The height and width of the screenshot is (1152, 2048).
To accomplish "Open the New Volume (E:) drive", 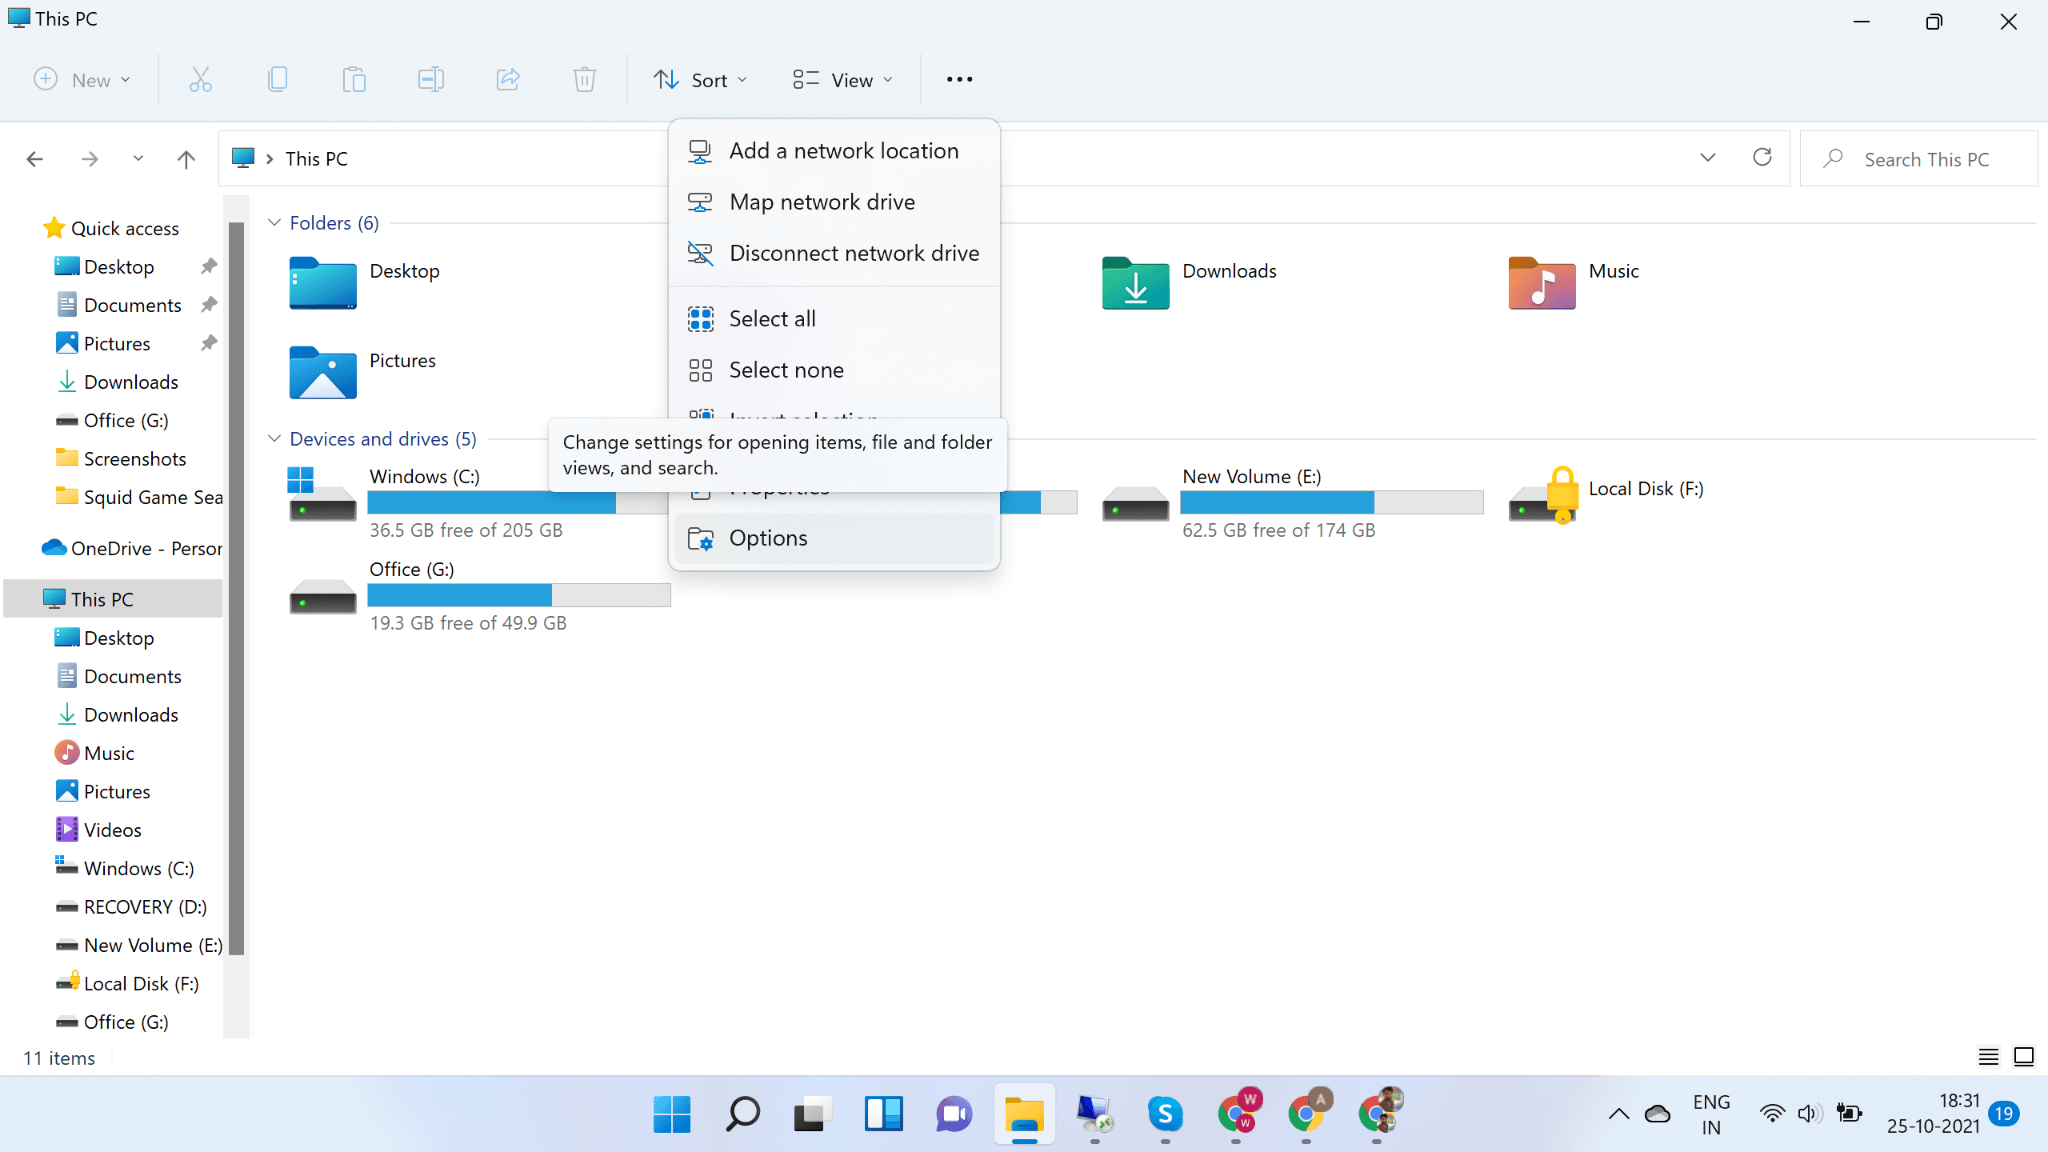I will point(1251,477).
